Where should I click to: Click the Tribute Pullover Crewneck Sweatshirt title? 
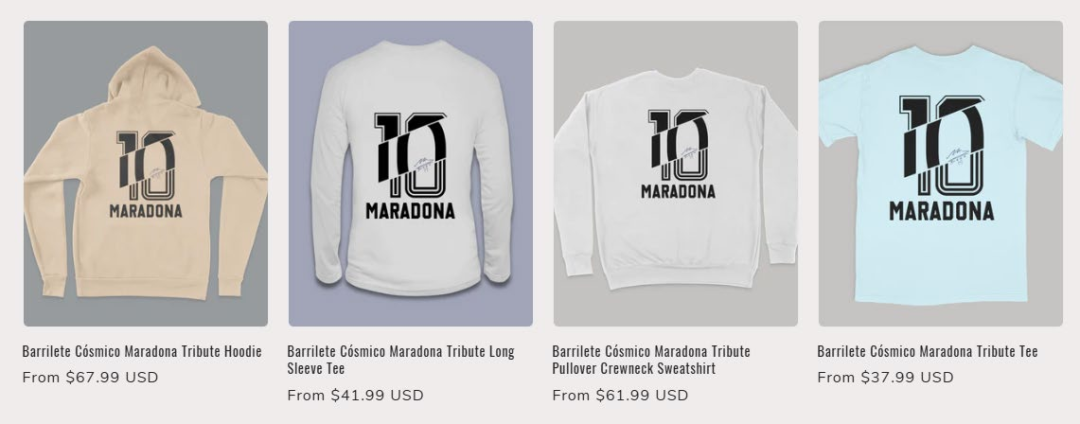[651, 359]
